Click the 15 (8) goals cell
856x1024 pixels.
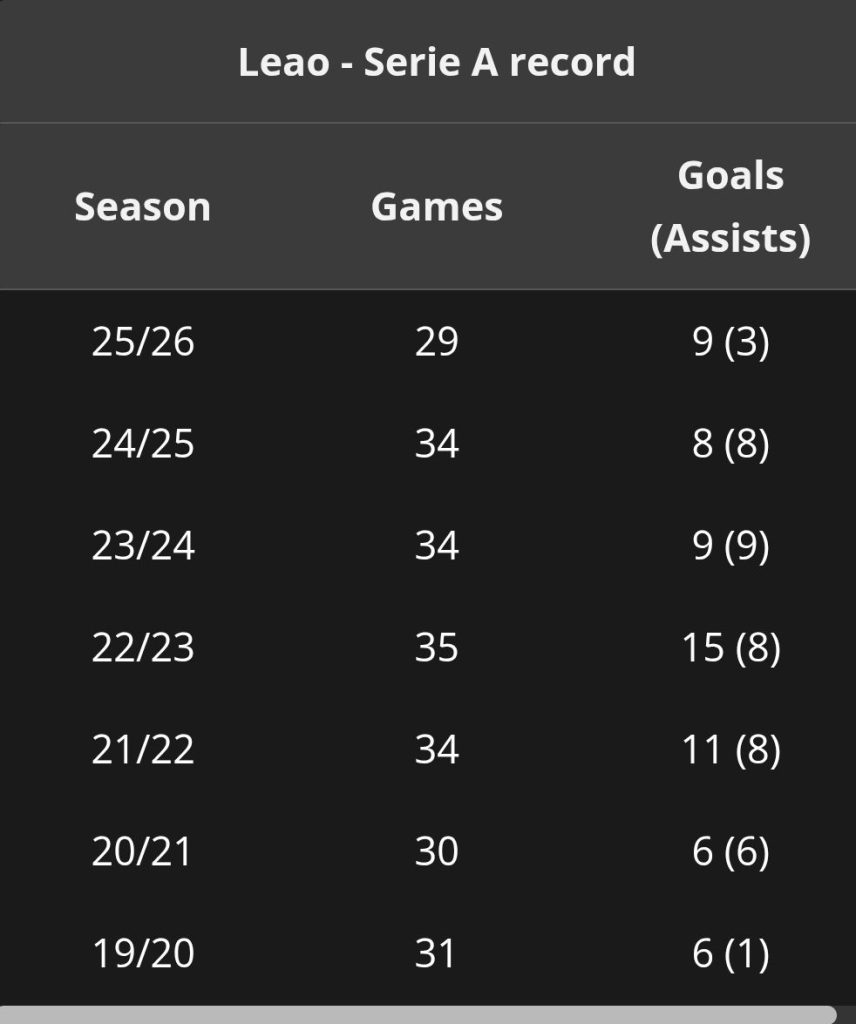(731, 648)
